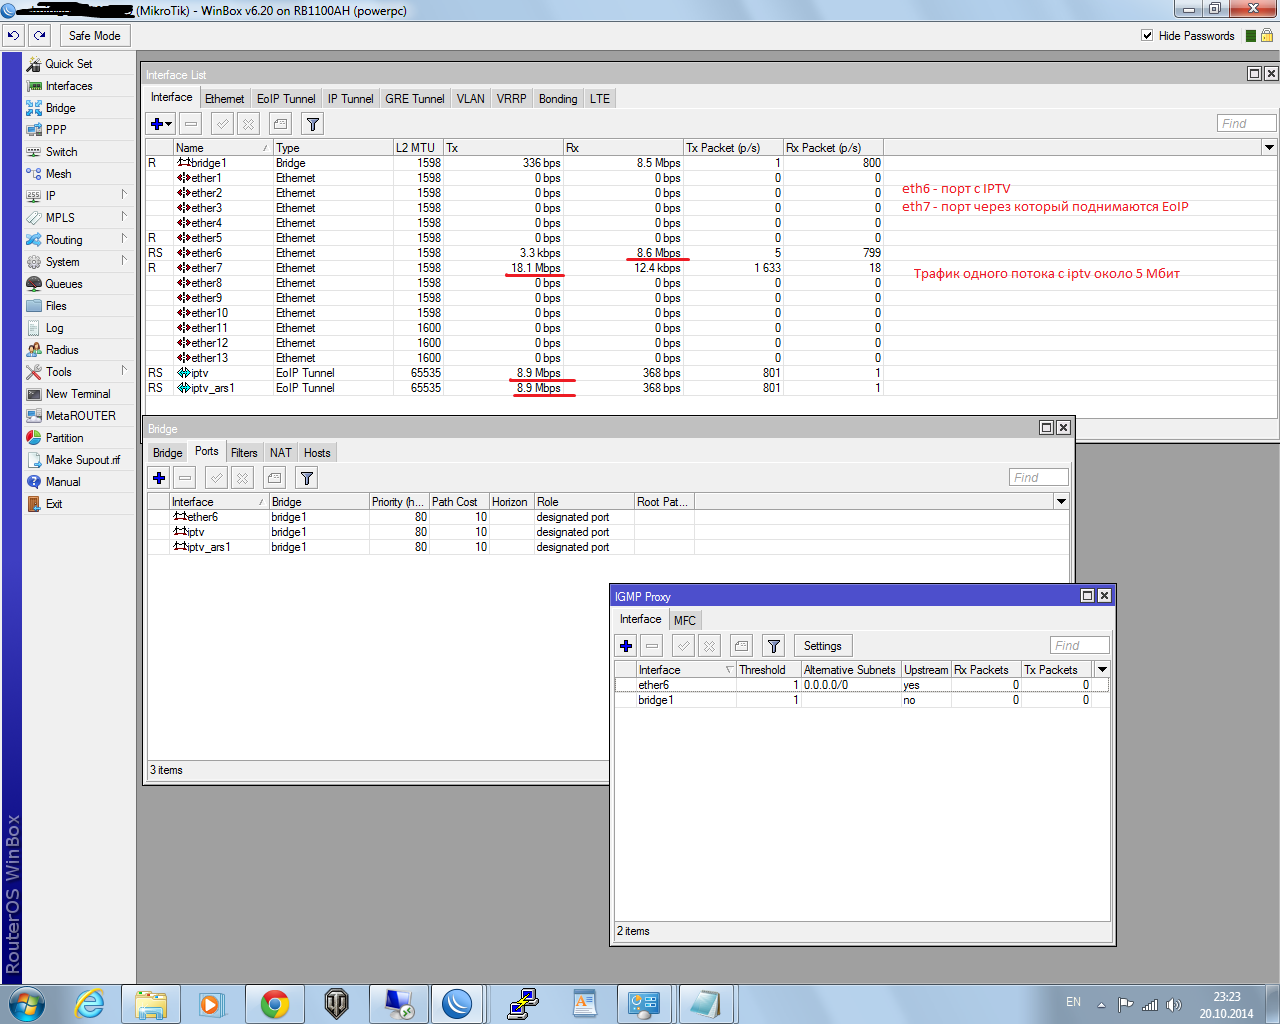1280x1024 pixels.
Task: Switch to the MFC tab in IGMP Proxy
Action: [685, 620]
